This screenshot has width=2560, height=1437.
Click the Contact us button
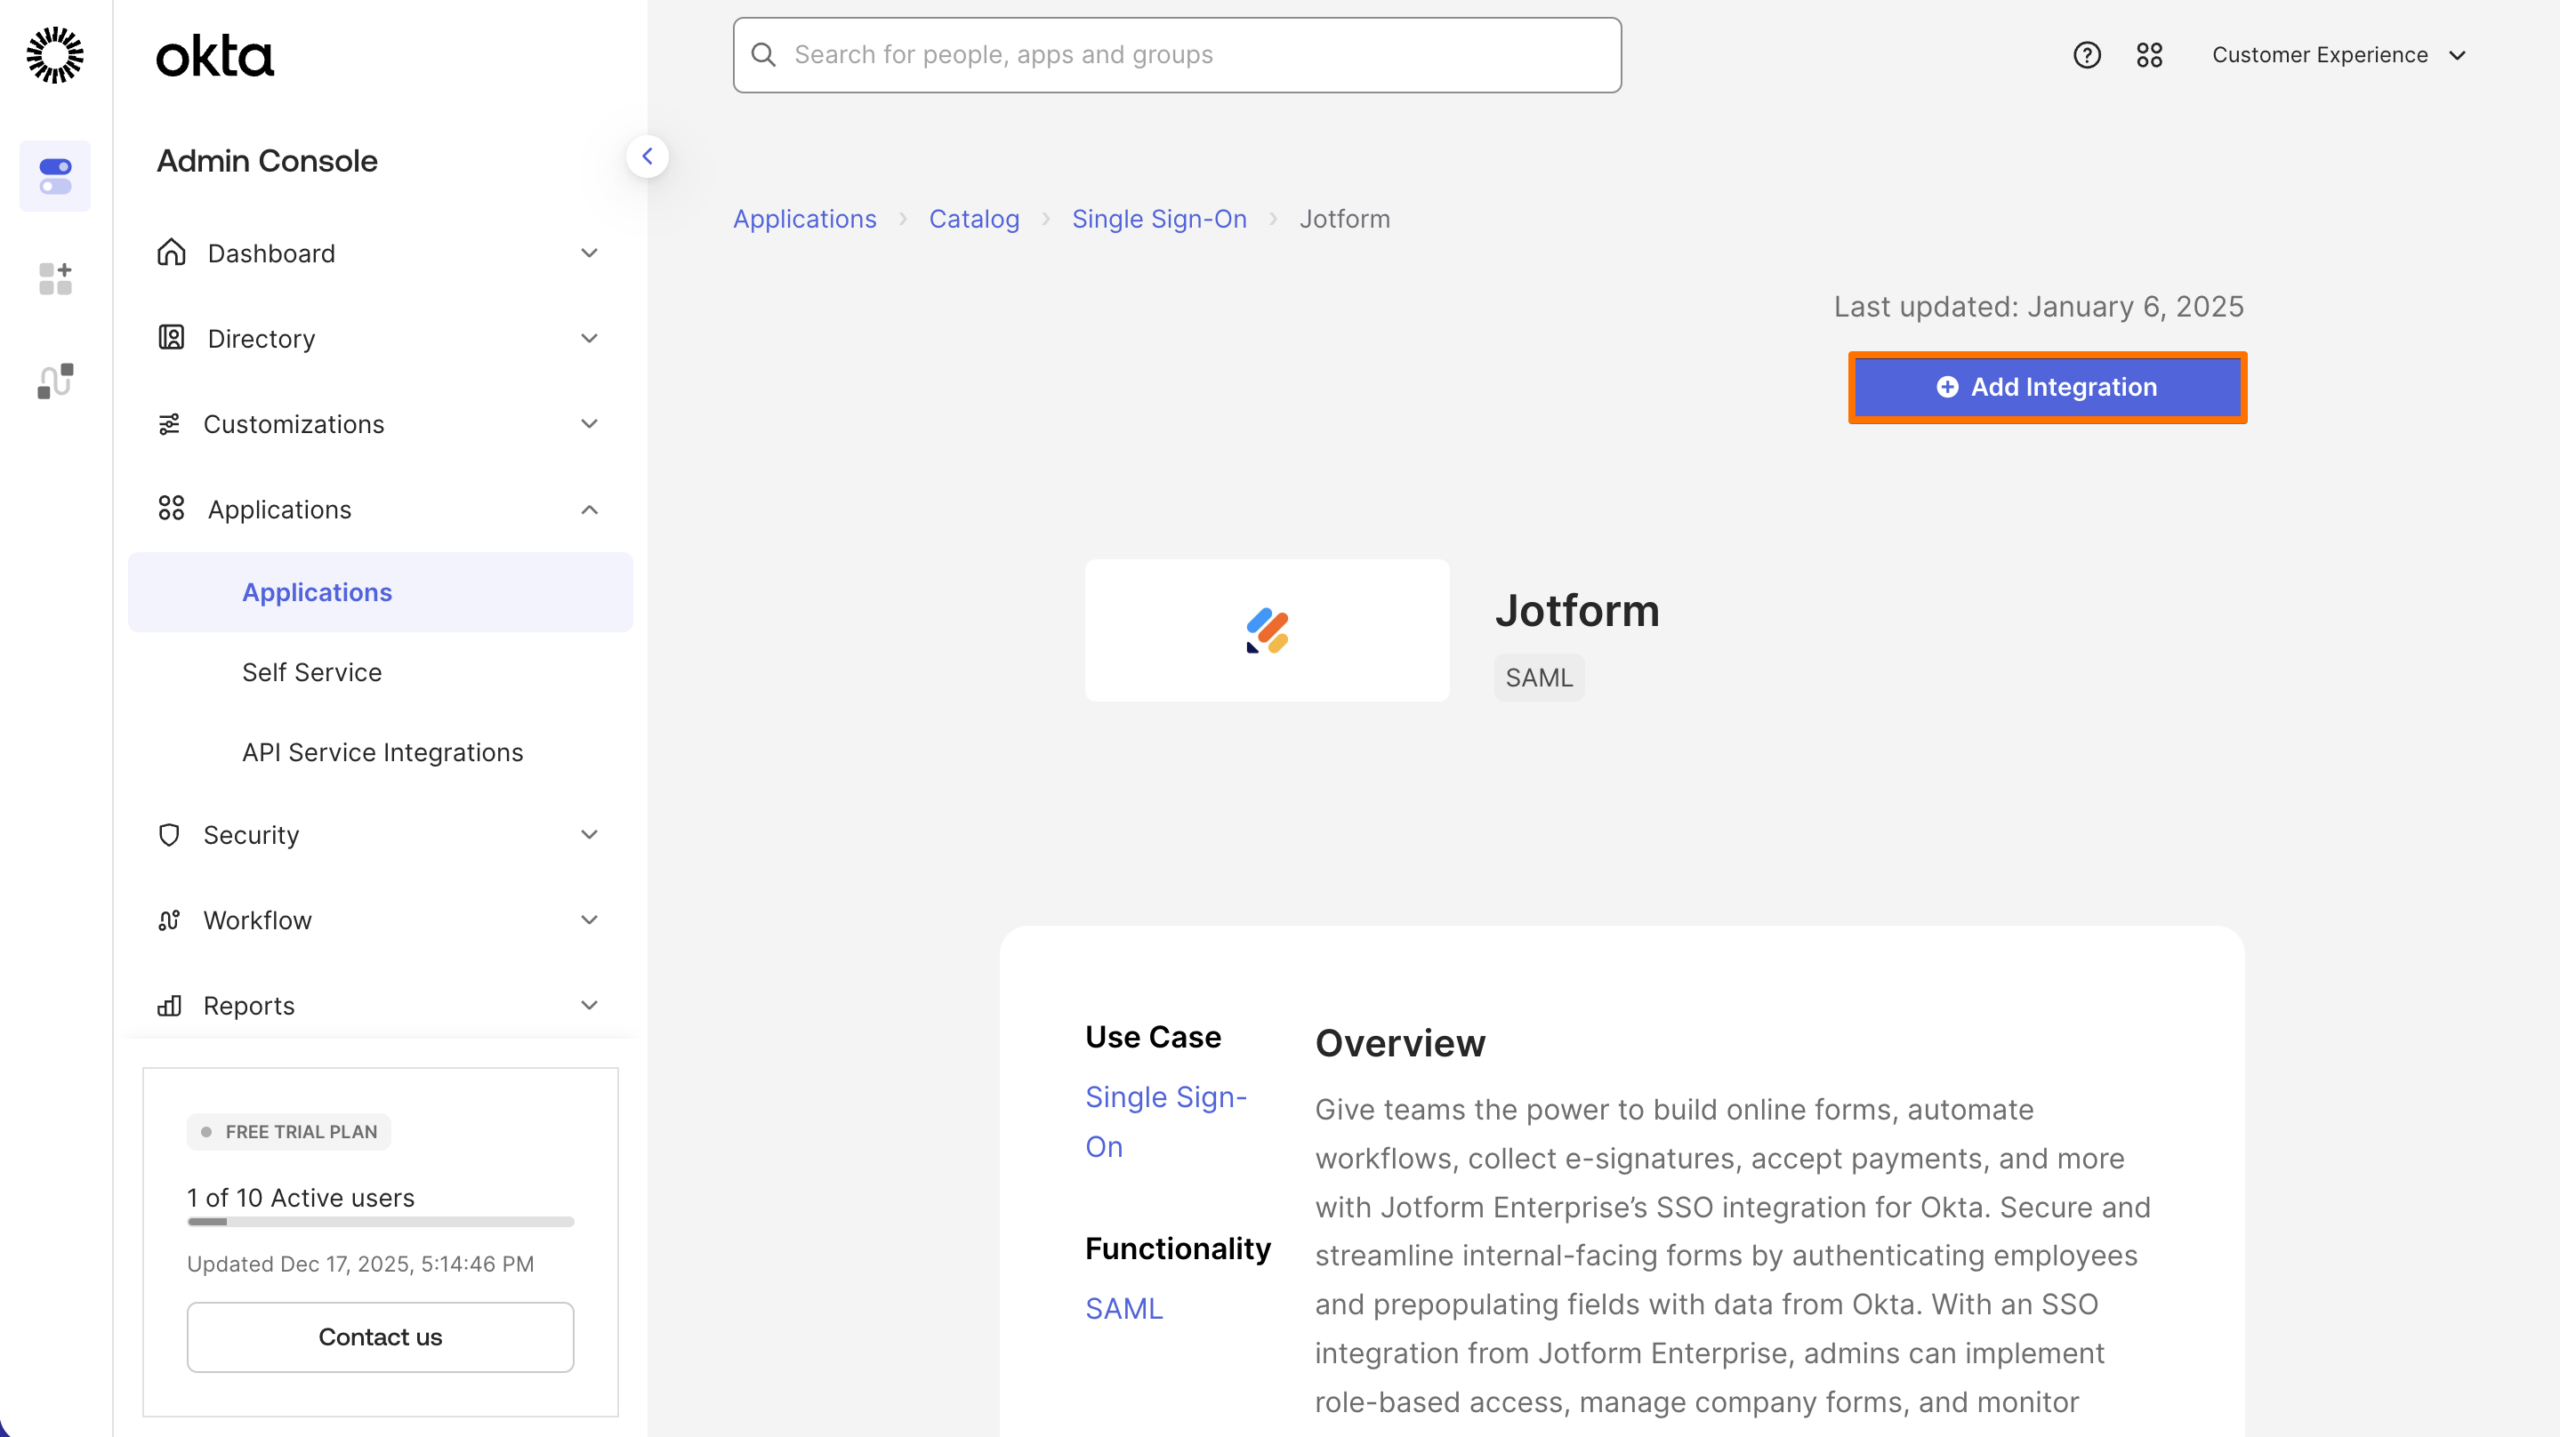click(x=380, y=1337)
